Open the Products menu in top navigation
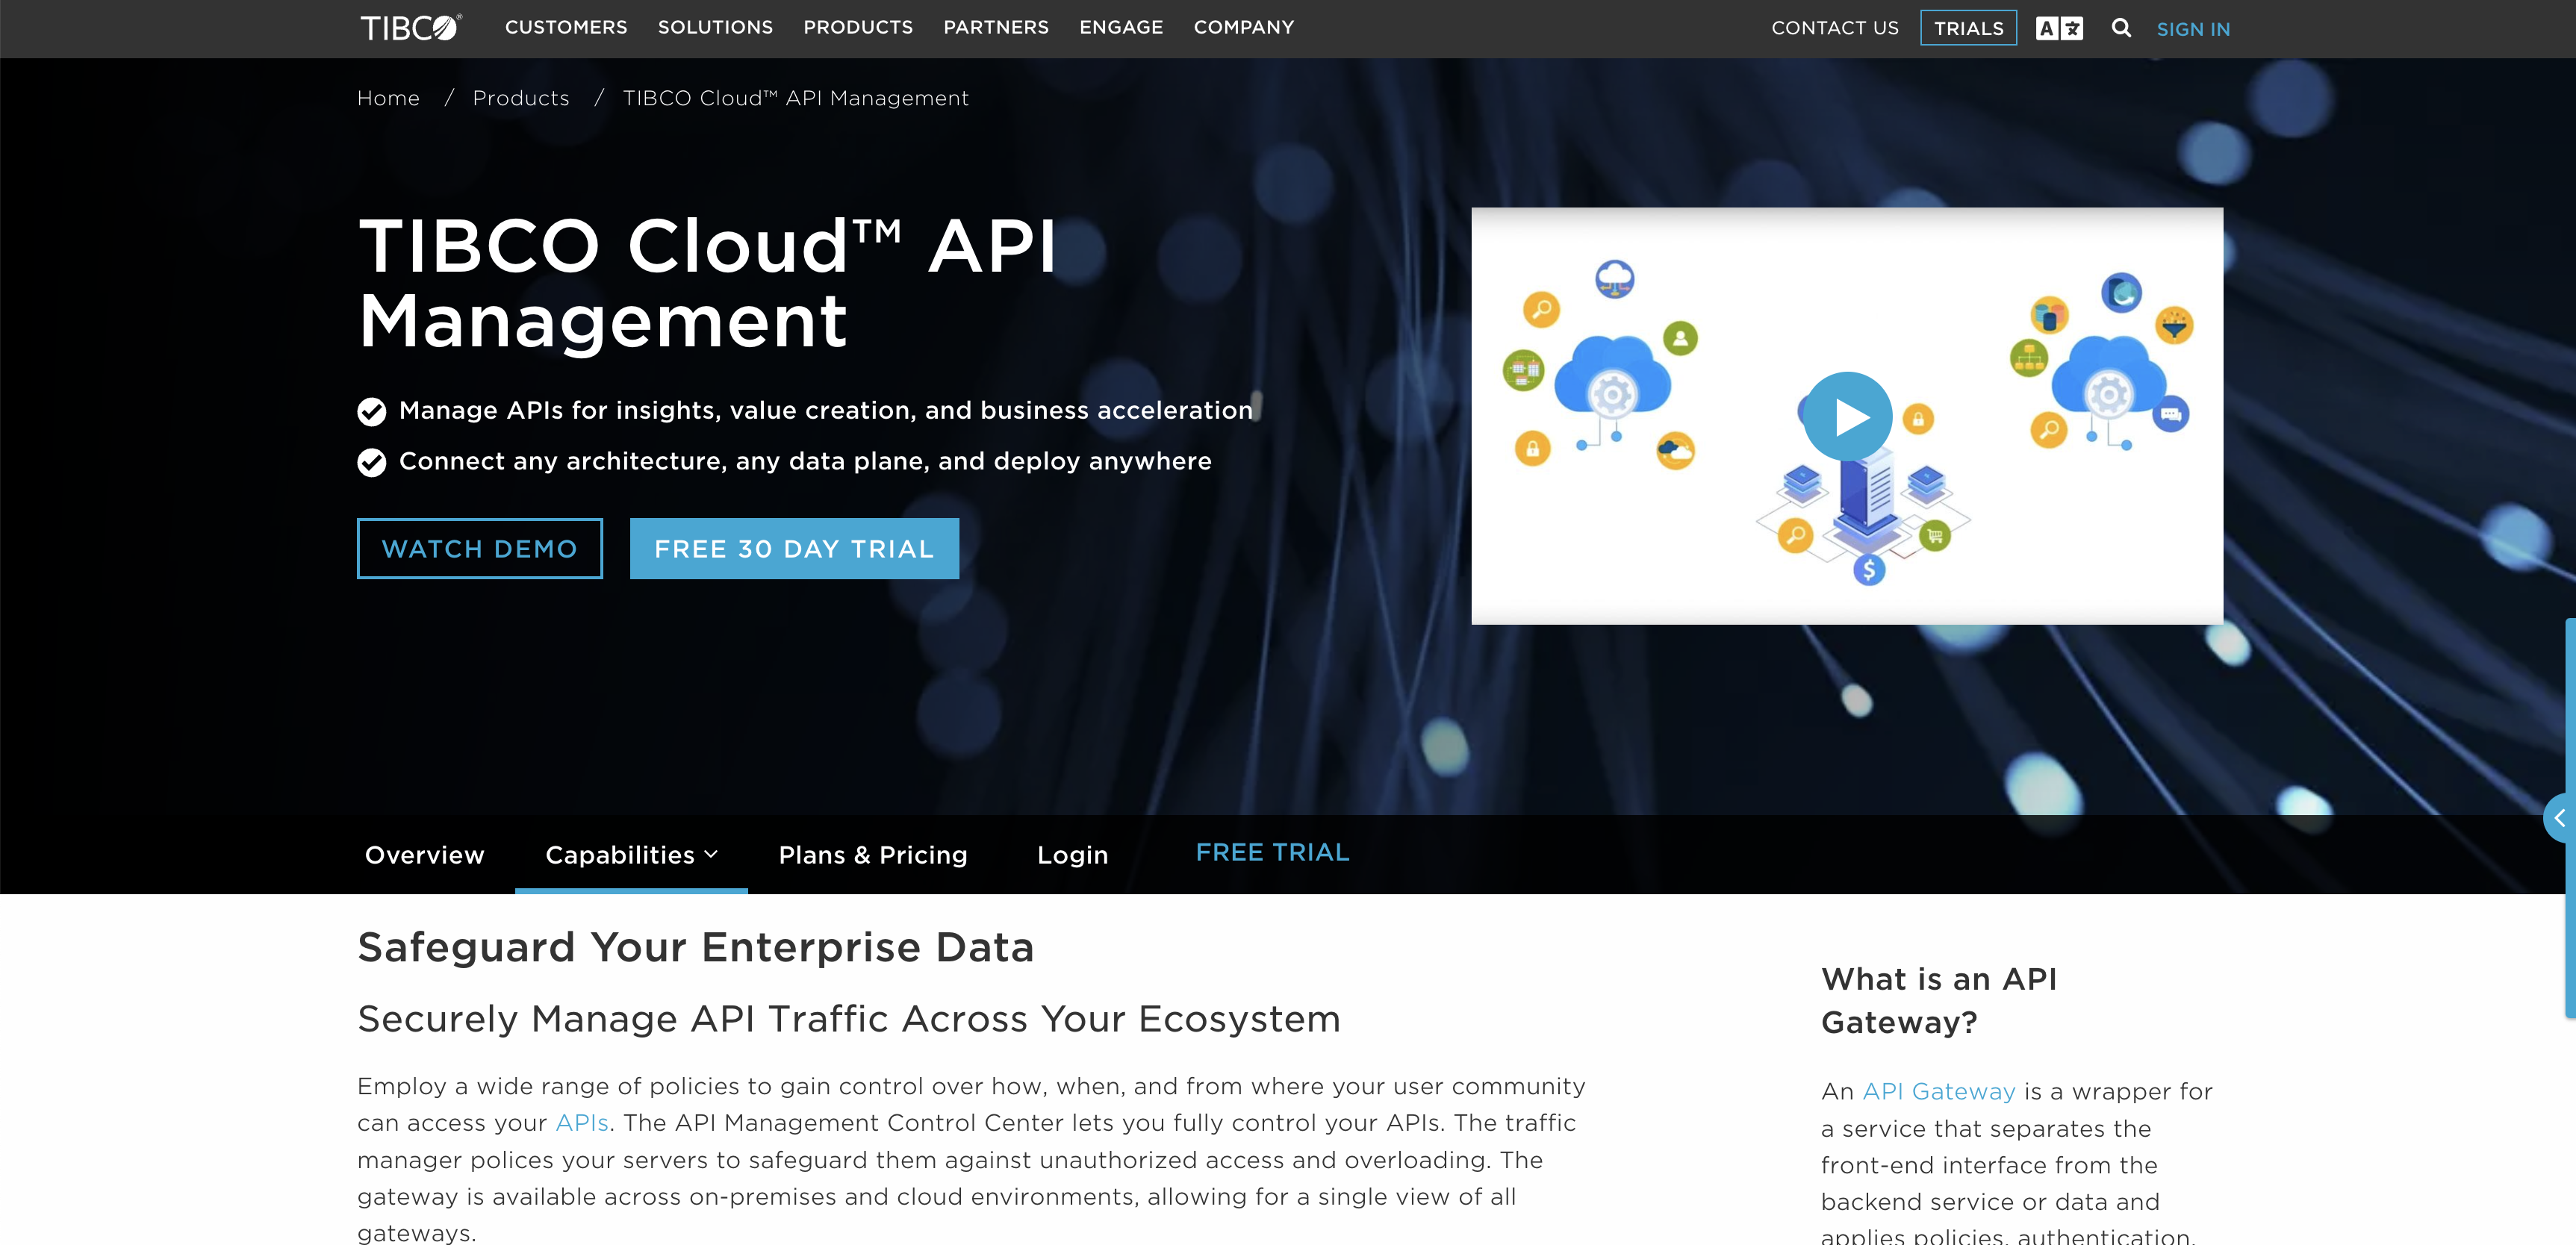 pos(858,28)
